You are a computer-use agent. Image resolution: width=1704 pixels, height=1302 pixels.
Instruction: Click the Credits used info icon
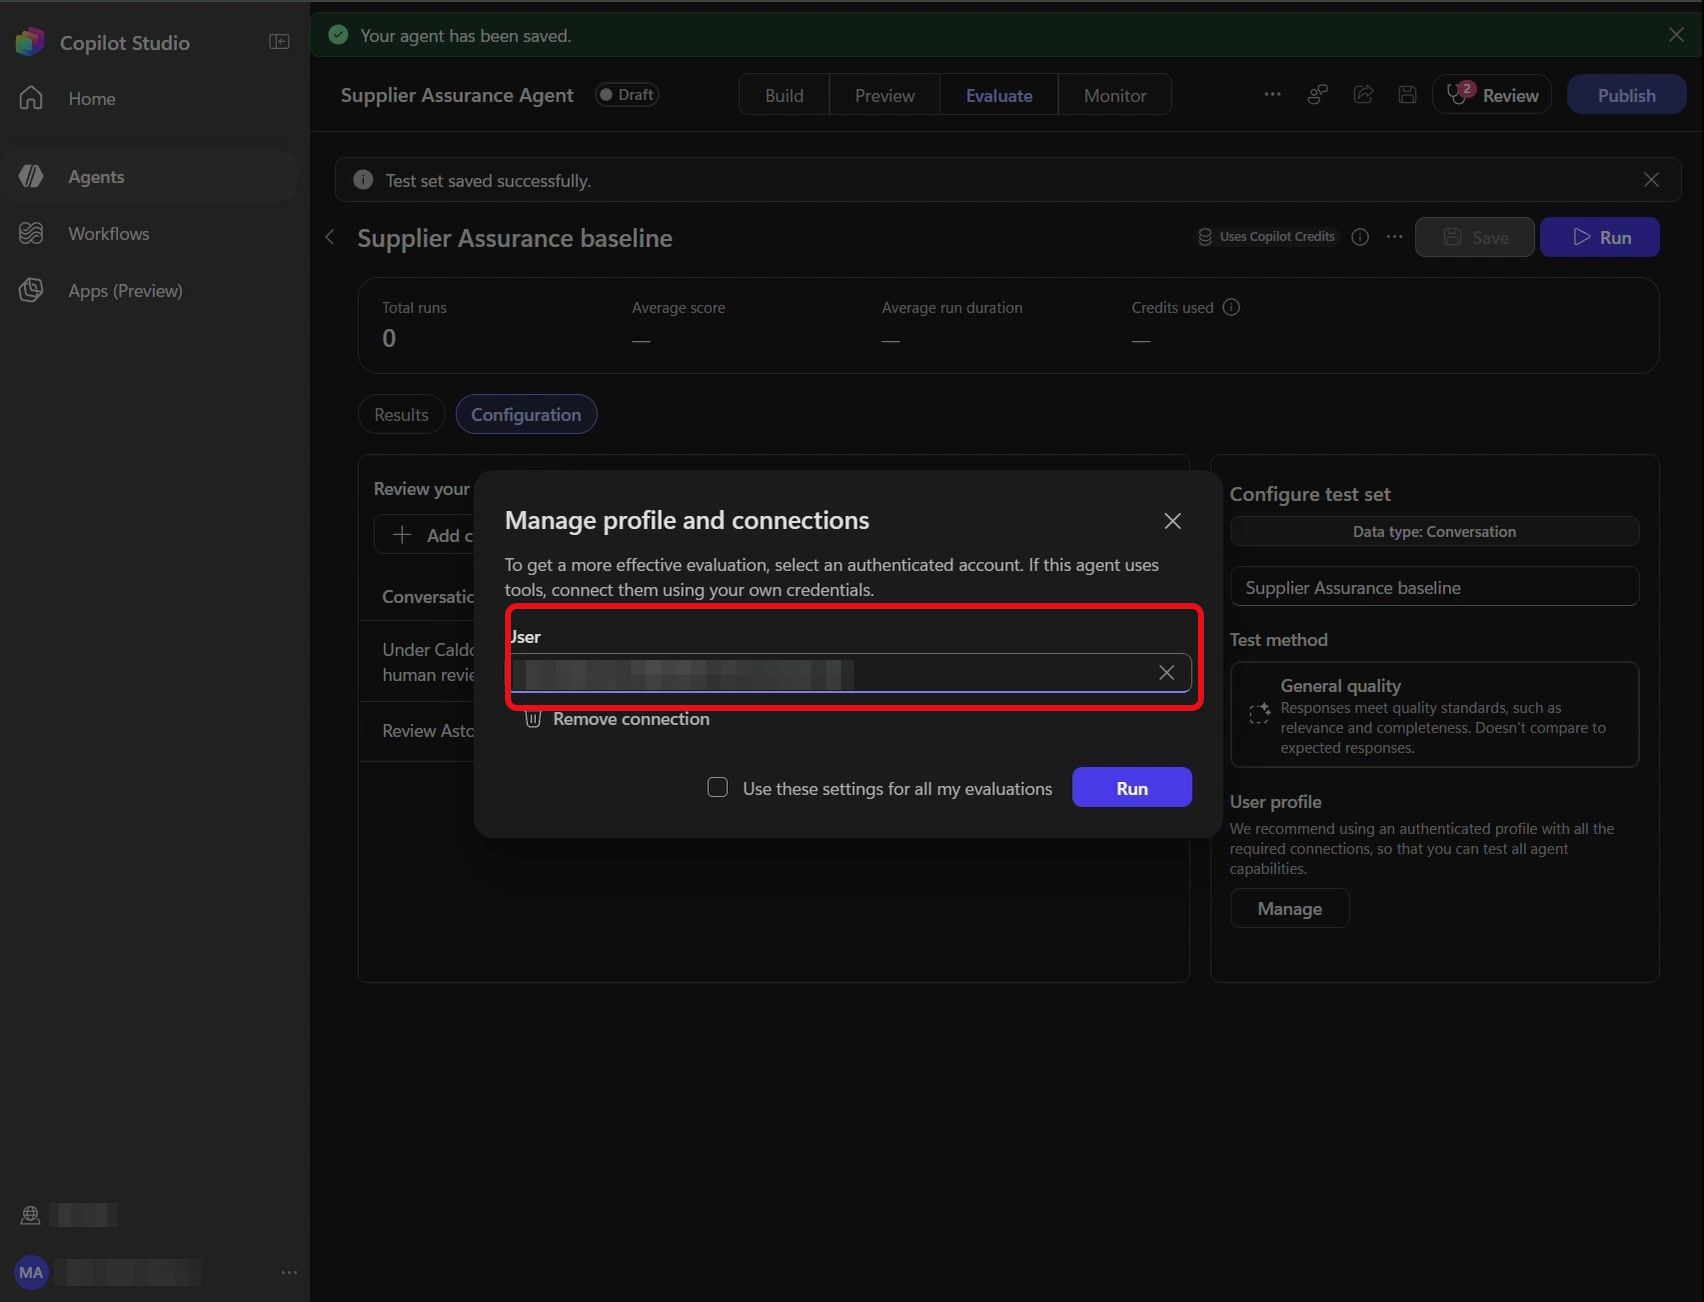(1231, 307)
